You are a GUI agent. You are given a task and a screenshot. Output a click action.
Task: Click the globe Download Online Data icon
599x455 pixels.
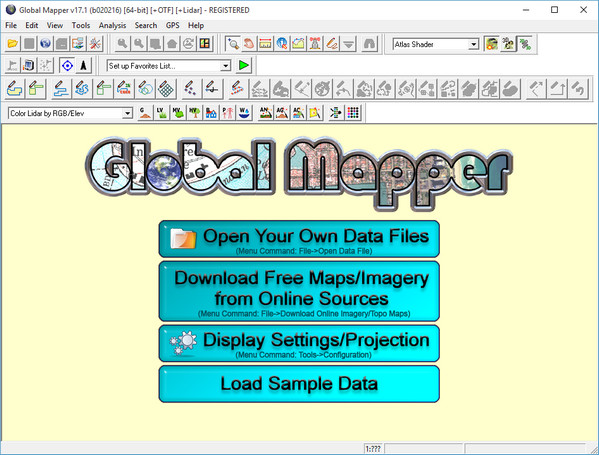[45, 44]
